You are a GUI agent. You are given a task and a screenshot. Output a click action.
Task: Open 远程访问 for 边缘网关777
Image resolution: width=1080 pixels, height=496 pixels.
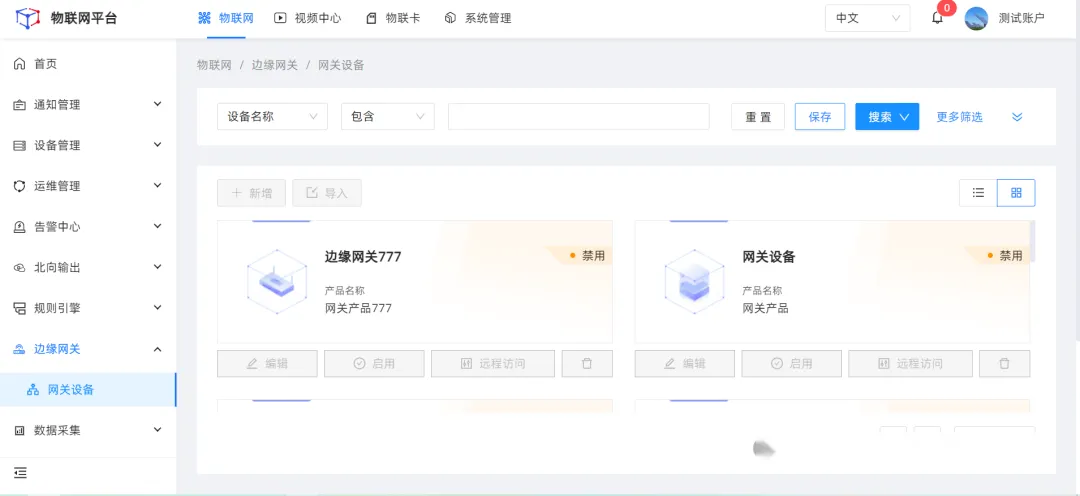492,364
